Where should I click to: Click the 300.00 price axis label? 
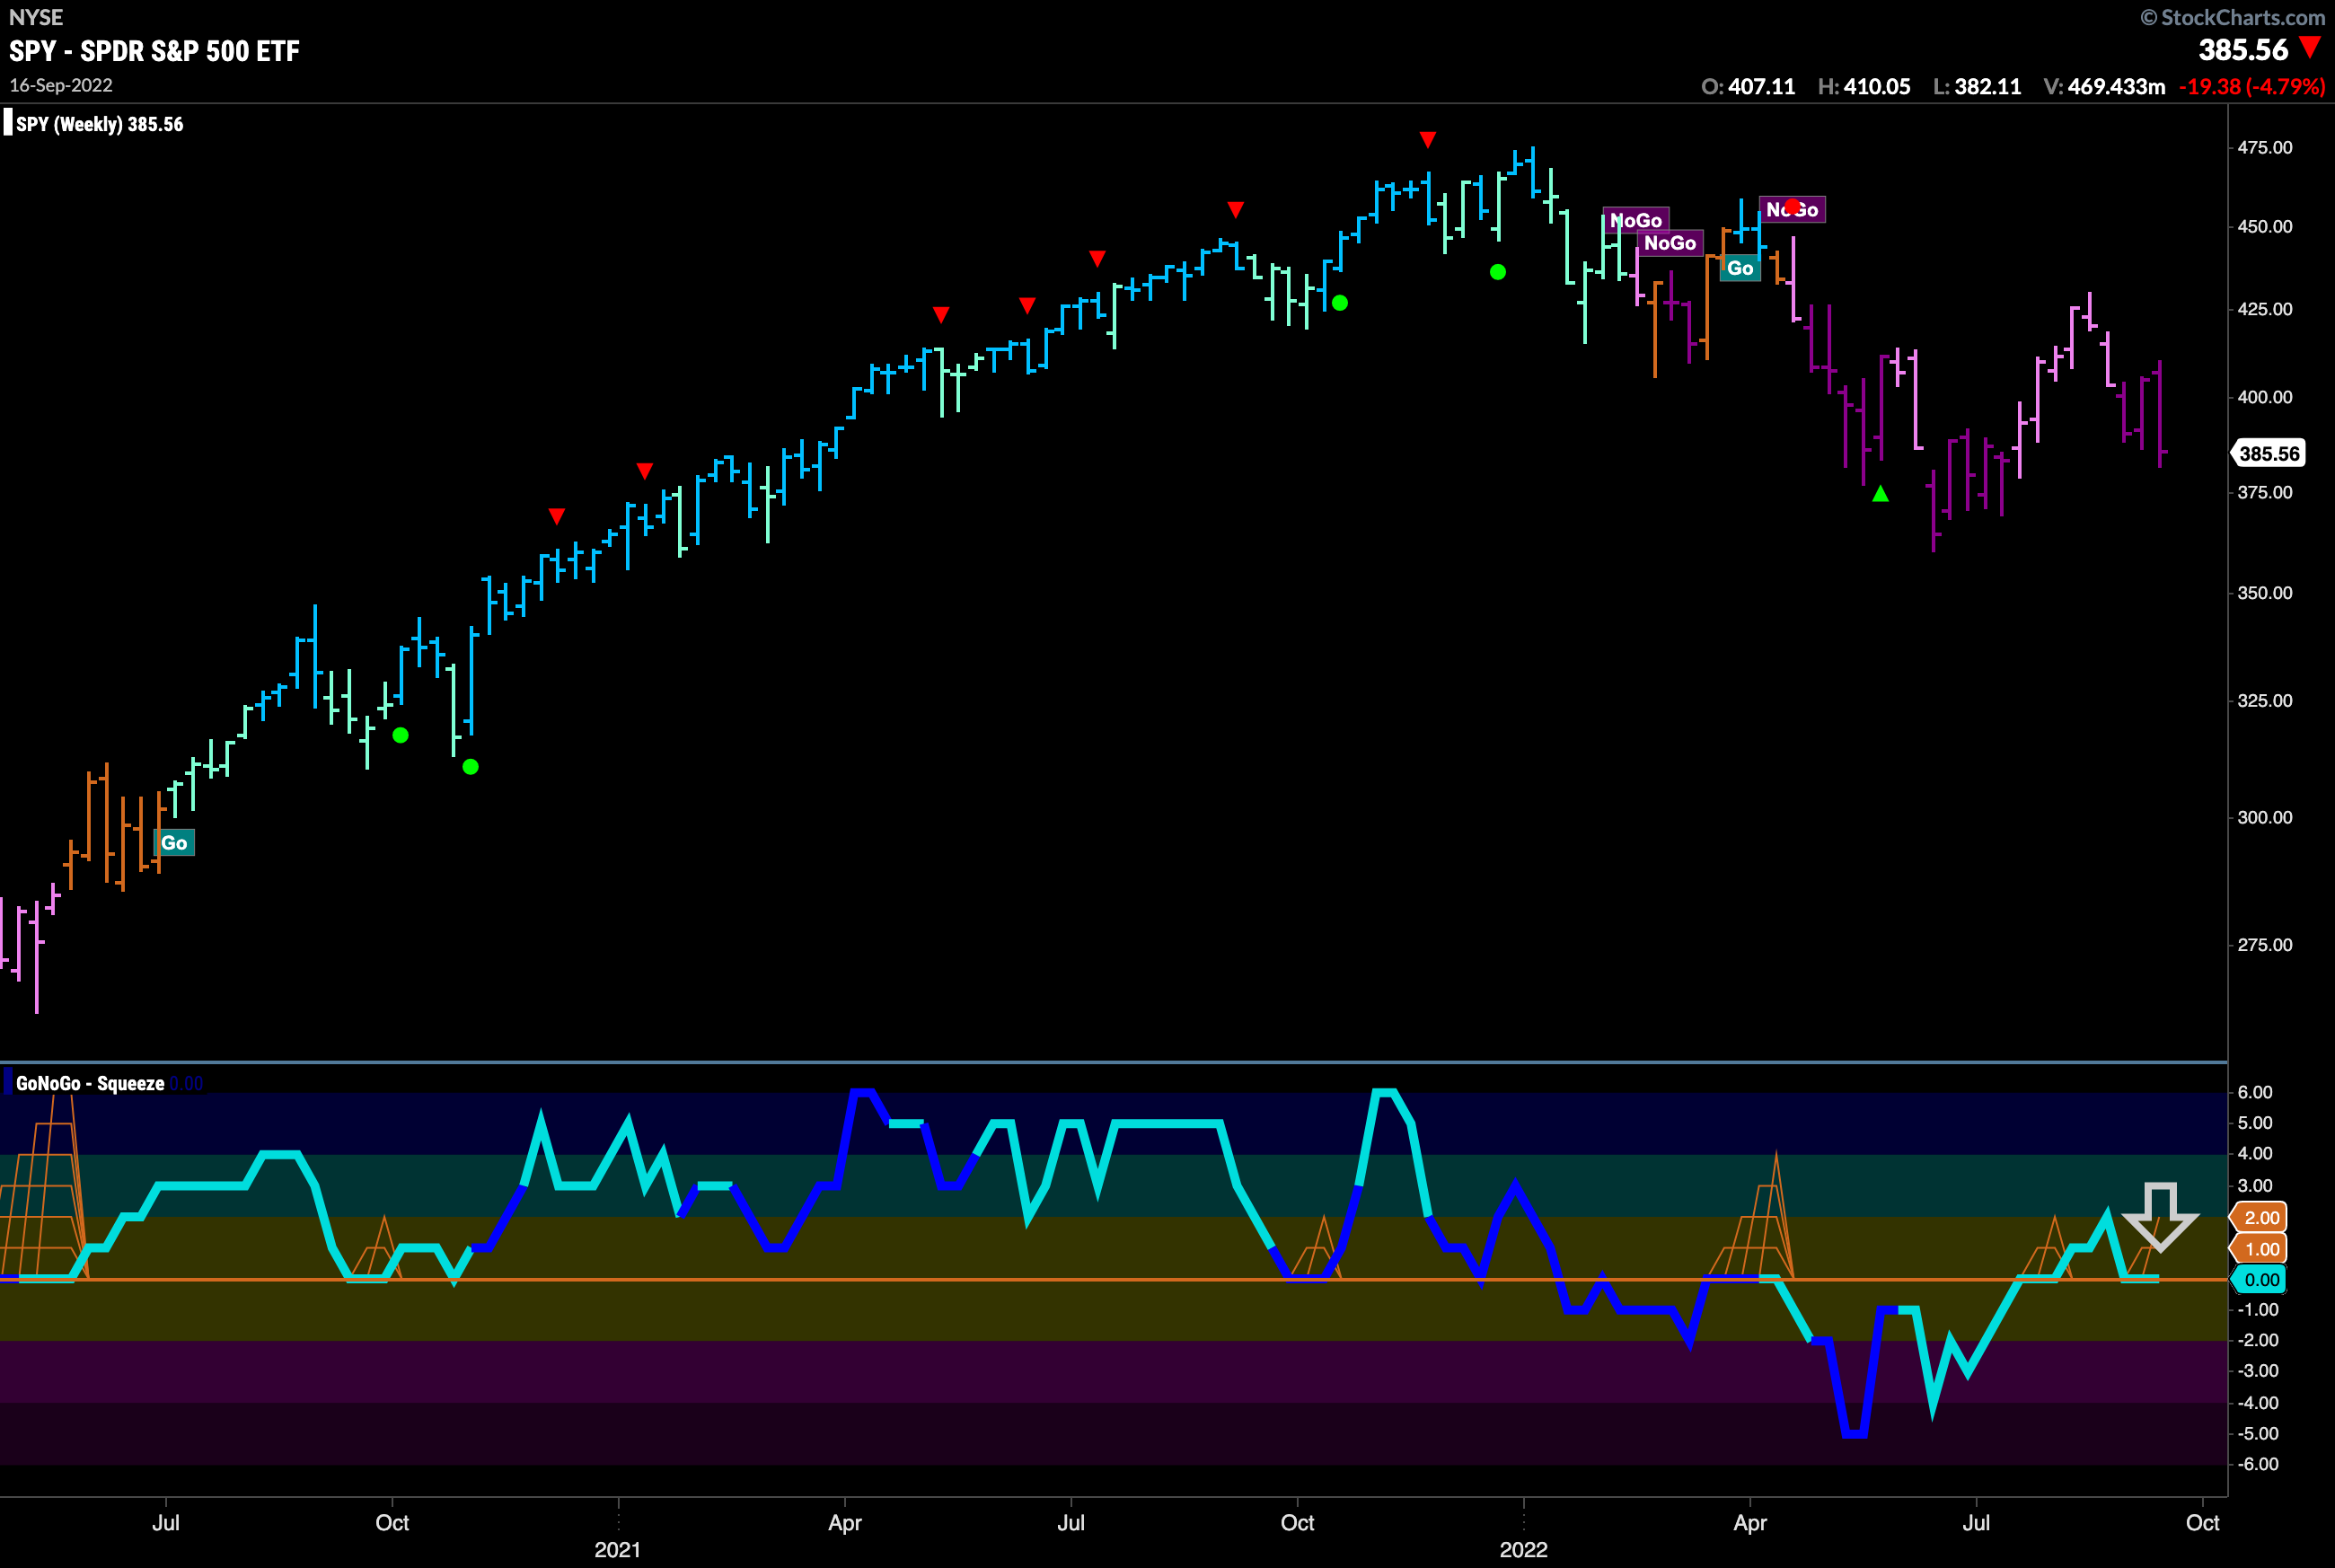[2265, 817]
